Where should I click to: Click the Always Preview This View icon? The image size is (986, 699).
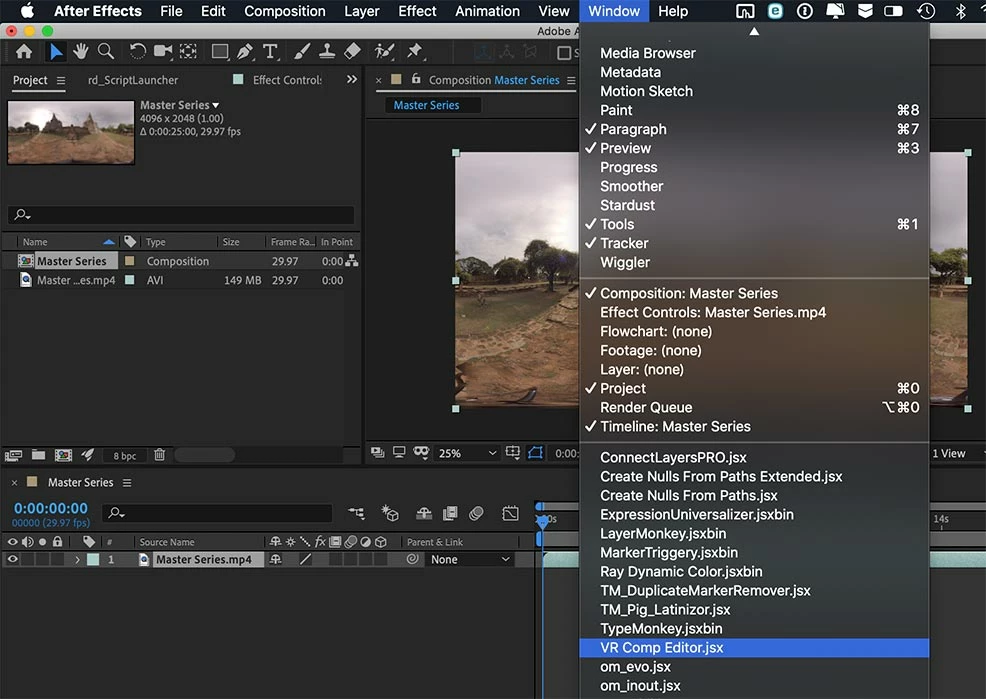coord(377,453)
